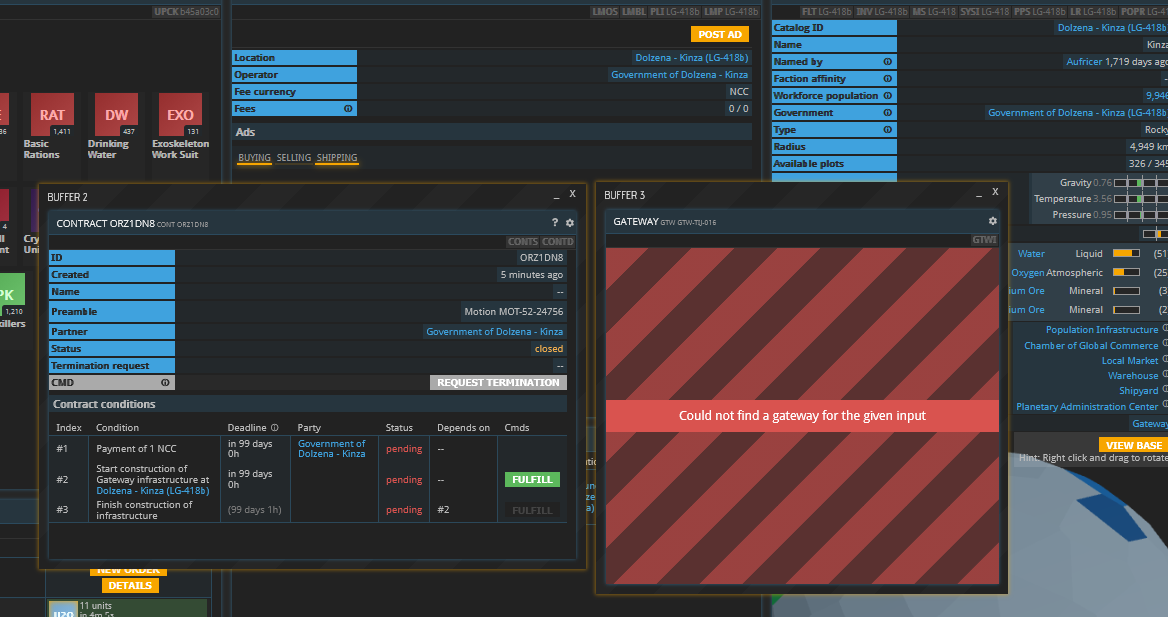Open the Gateway buffer settings gear

993,221
